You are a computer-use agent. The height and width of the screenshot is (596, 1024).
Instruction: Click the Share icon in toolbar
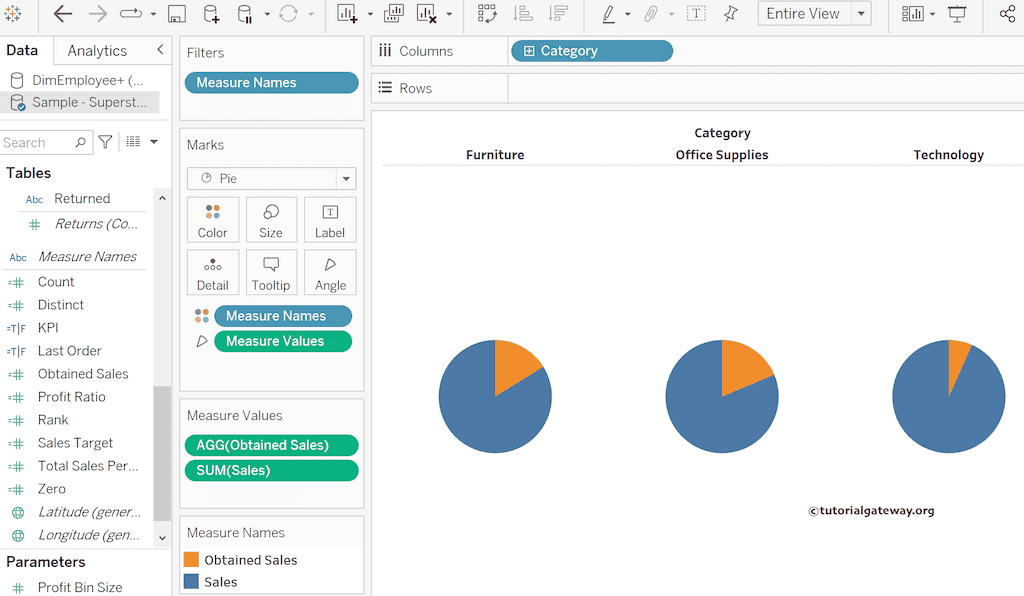pos(1008,14)
